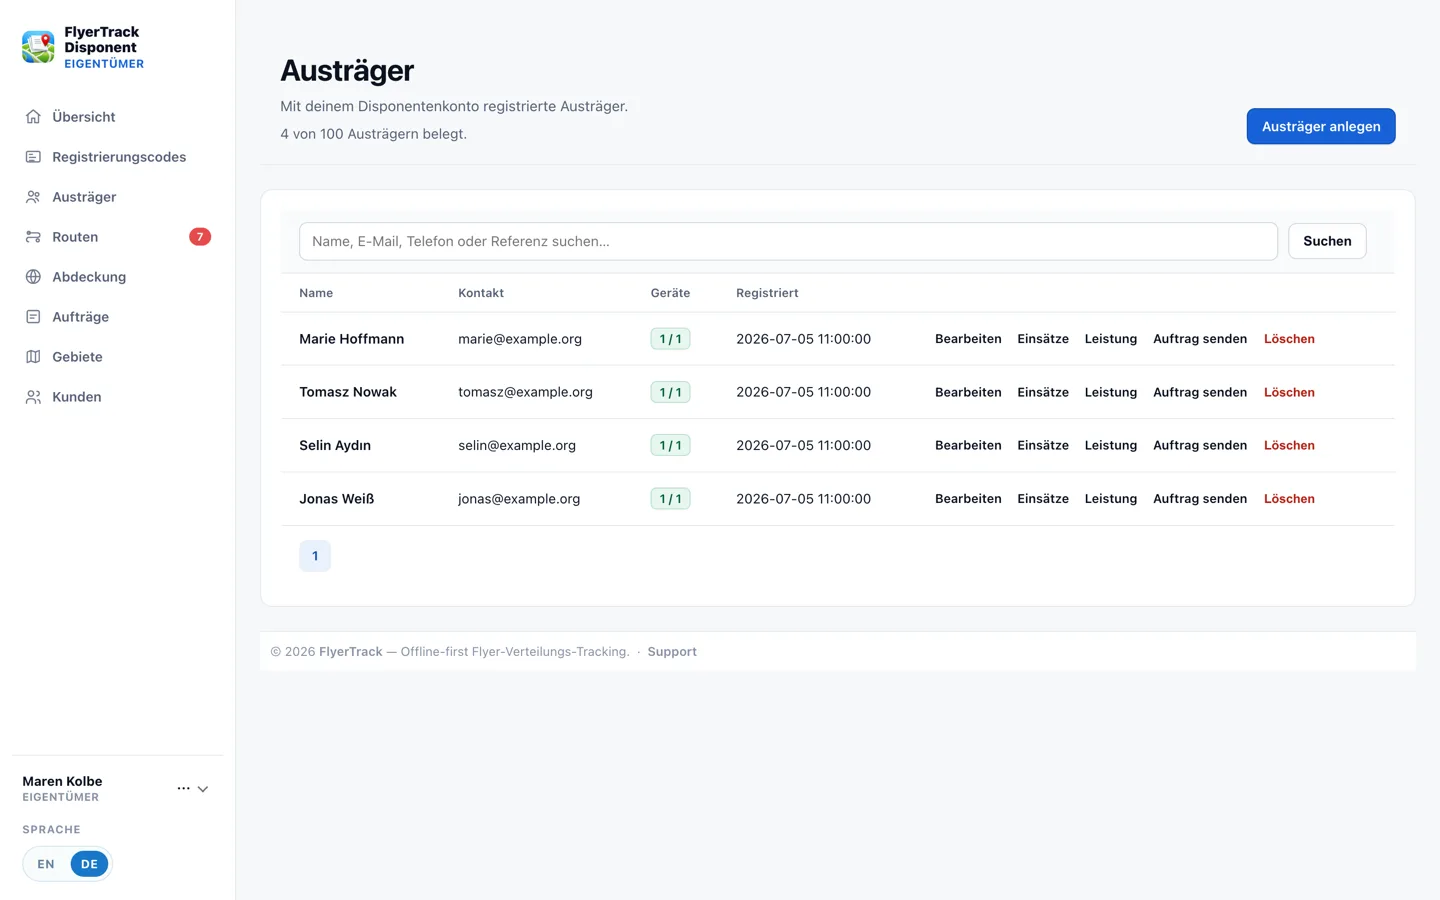This screenshot has width=1440, height=900.
Task: Click Auftrag senden for Jonas Weiß
Action: click(x=1200, y=498)
